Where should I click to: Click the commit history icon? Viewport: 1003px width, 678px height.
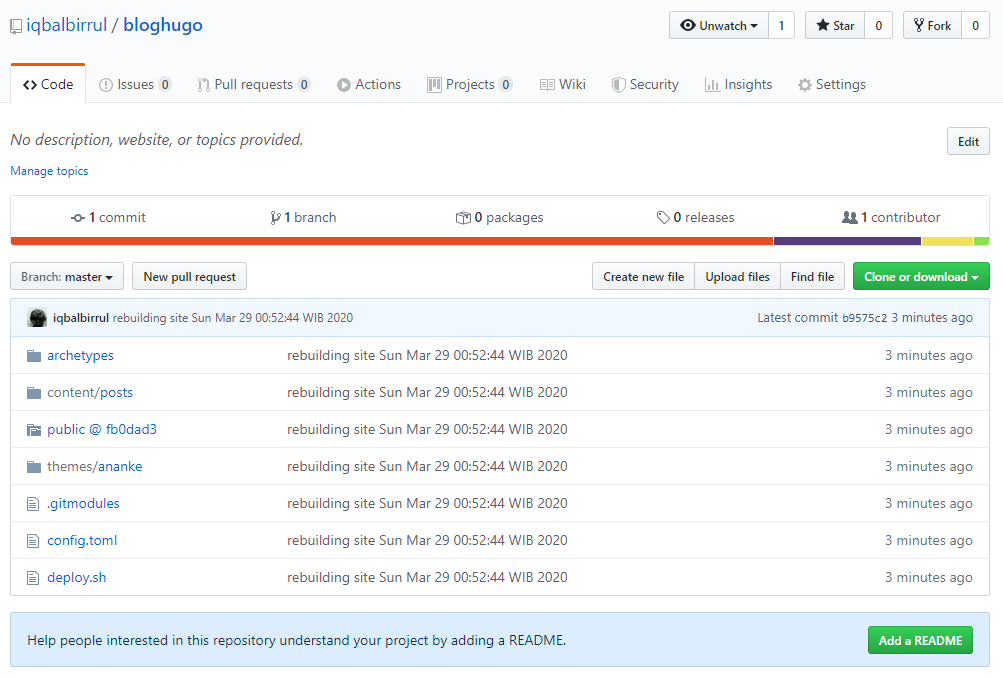coord(78,218)
